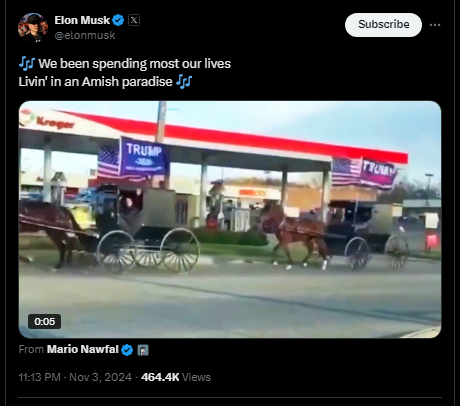The width and height of the screenshot is (460, 406).
Task: Open the @elonmusk handle link
Action: coord(85,35)
